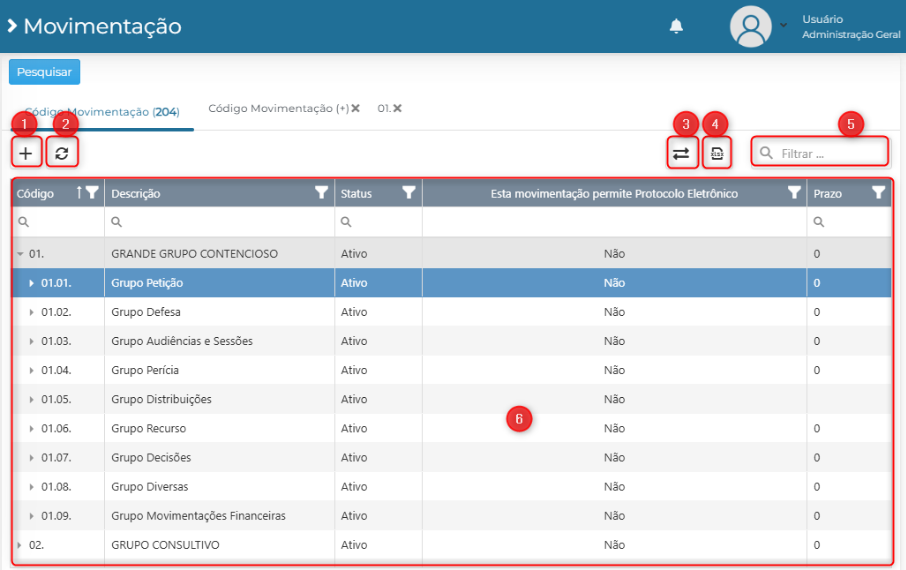
Task: Expand the 01.07. Grupo Decisões row
Action: coord(32,457)
